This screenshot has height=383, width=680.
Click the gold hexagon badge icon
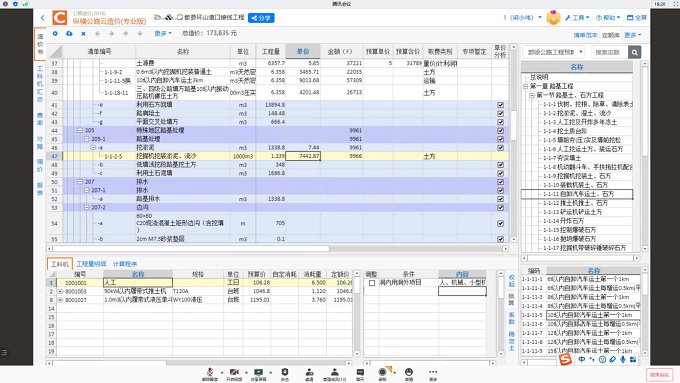click(553, 18)
